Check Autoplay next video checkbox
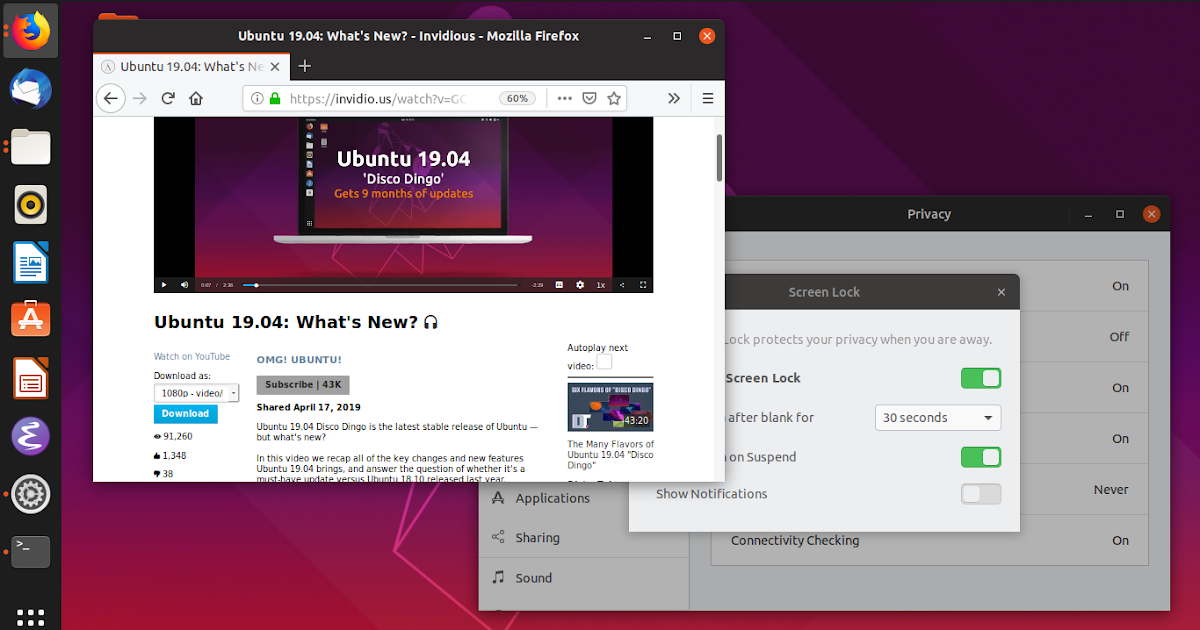This screenshot has width=1200, height=630. tap(604, 362)
